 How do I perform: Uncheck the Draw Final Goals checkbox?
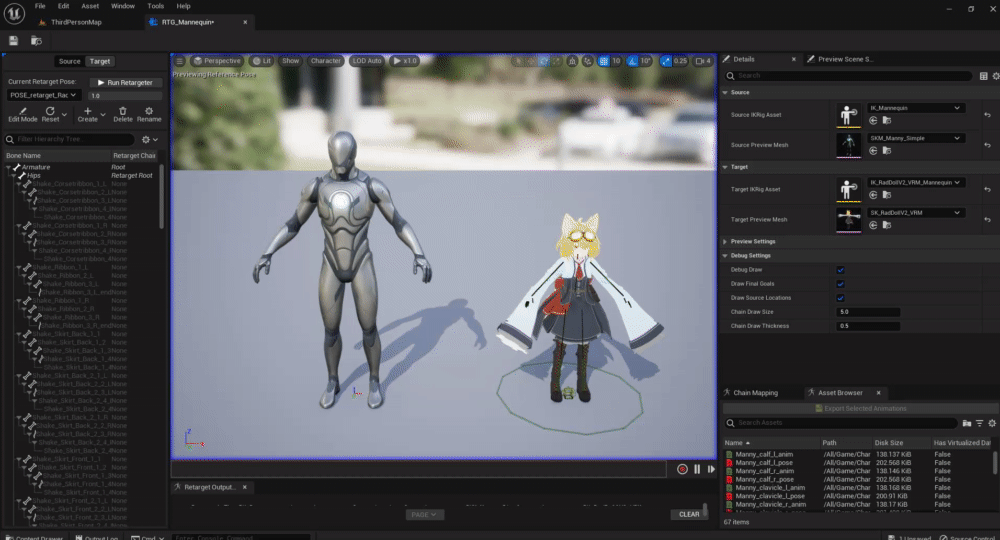840,284
